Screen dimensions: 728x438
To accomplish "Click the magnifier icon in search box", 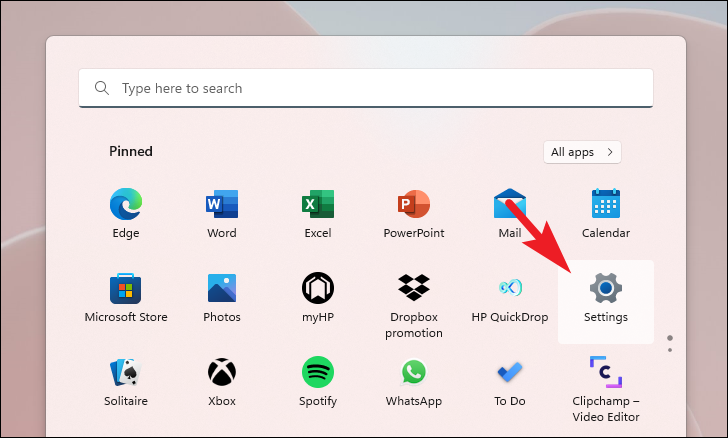I will [102, 88].
